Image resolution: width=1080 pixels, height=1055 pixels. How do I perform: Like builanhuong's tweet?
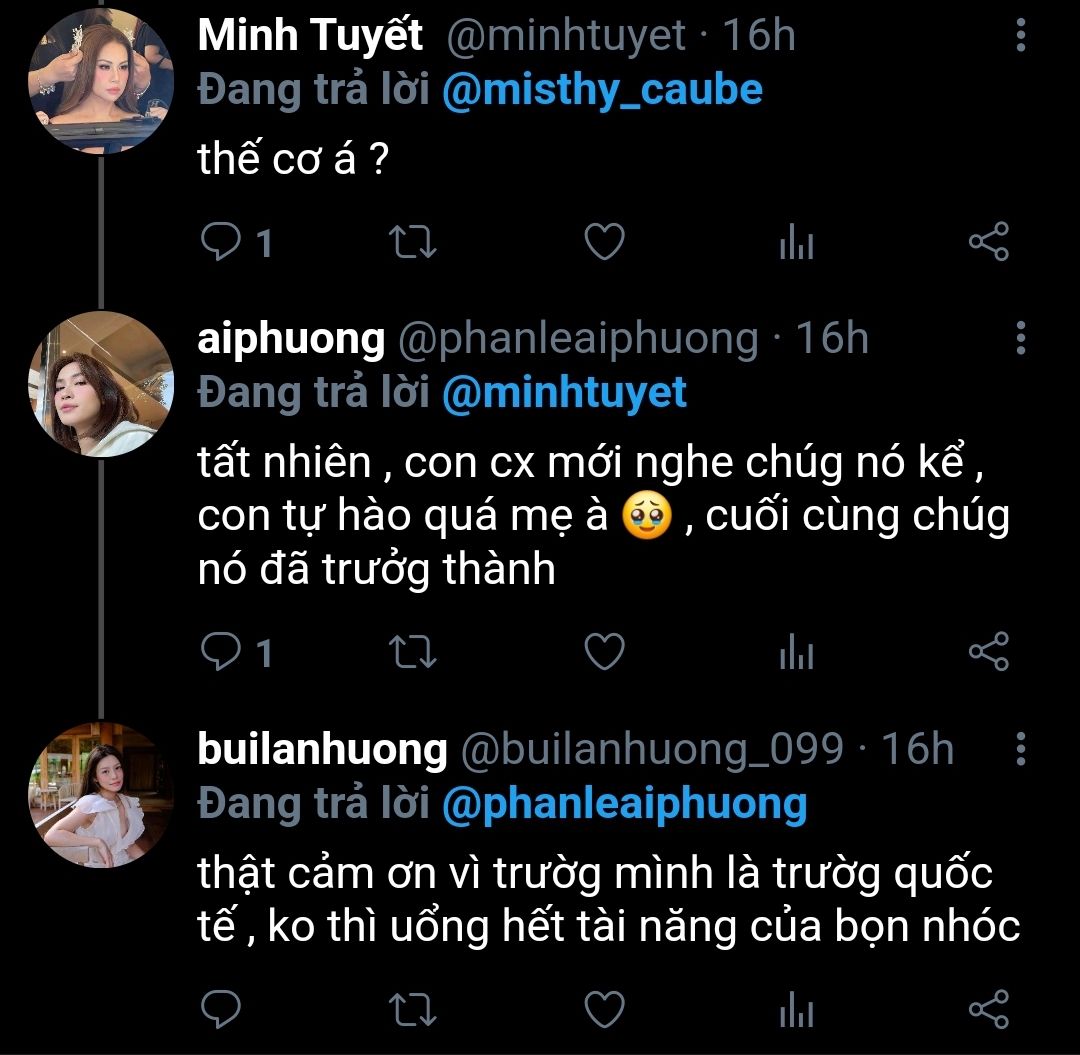(604, 1009)
